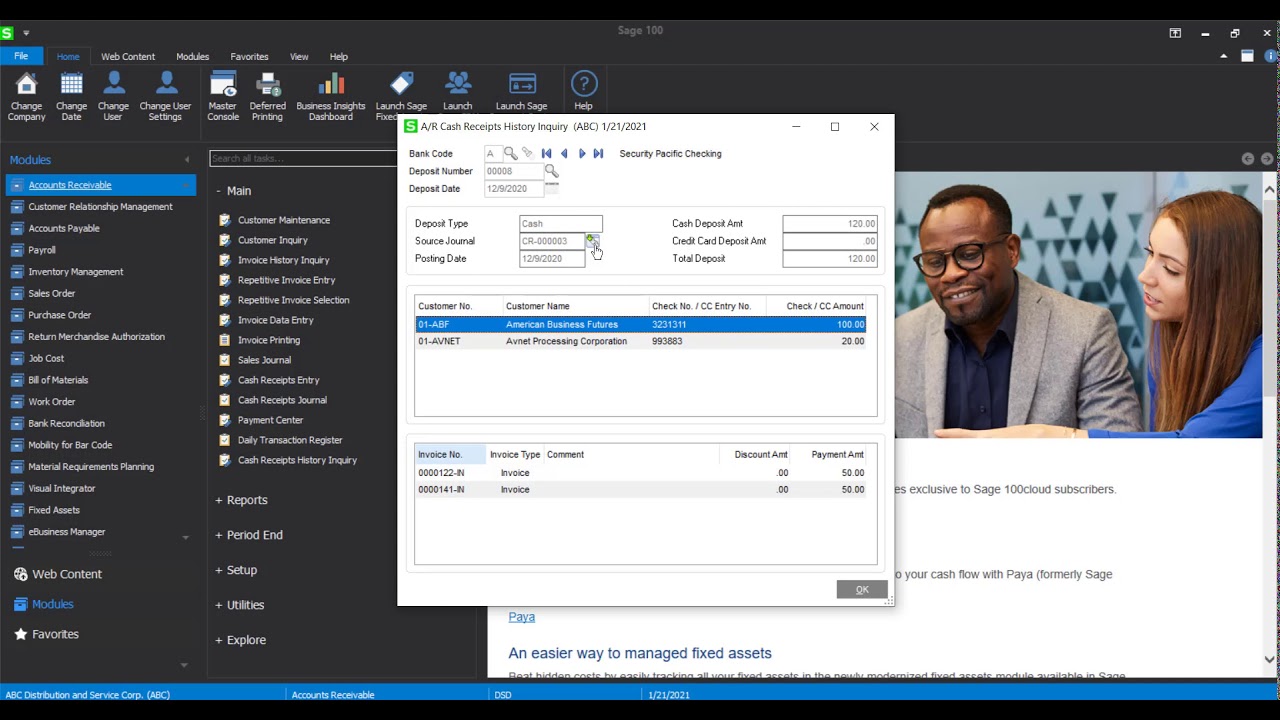Click OK in Cash Receipts History Inquiry
Image resolution: width=1280 pixels, height=720 pixels.
click(862, 590)
